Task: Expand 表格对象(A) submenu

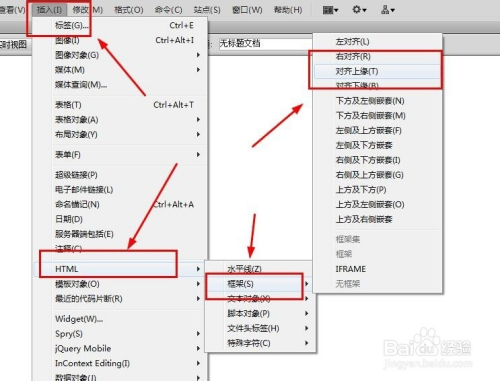Action: pyautogui.click(x=120, y=120)
